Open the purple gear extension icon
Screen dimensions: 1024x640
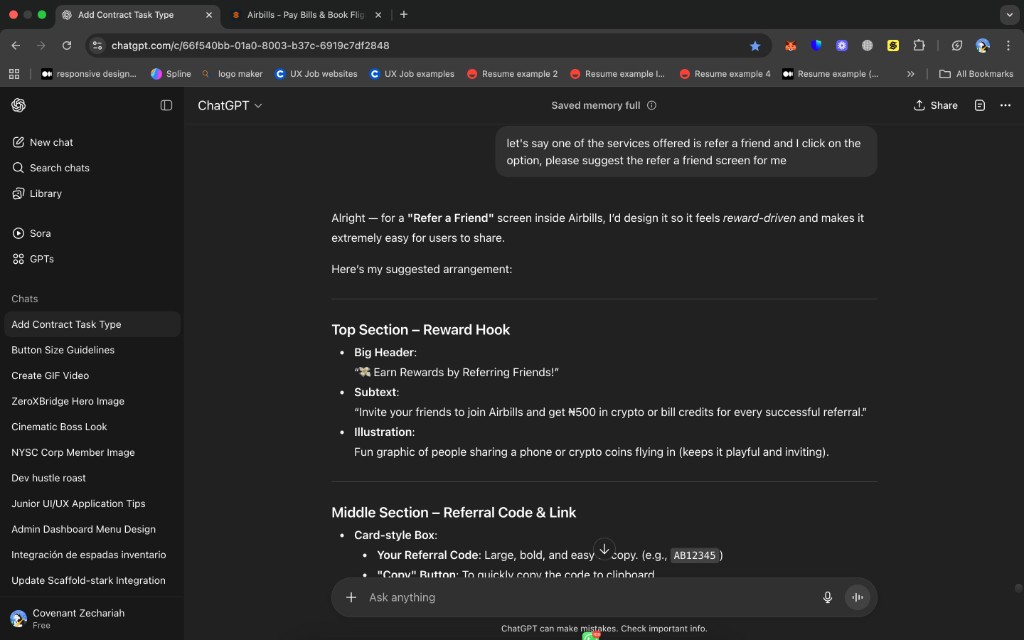pos(842,45)
